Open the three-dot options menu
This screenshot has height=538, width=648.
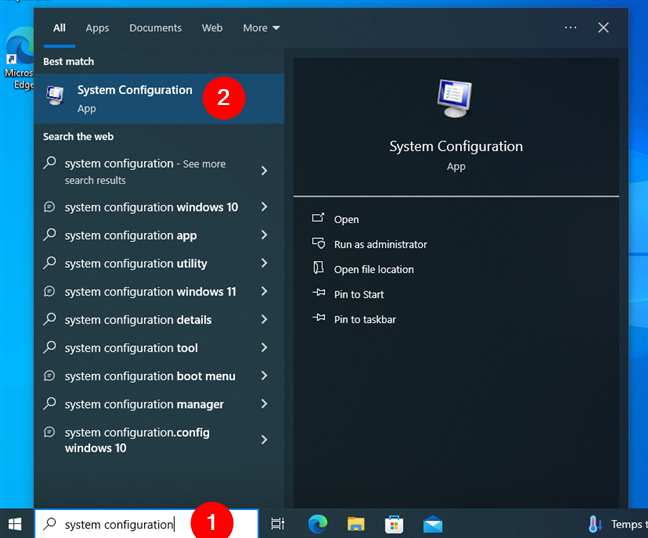[x=570, y=28]
